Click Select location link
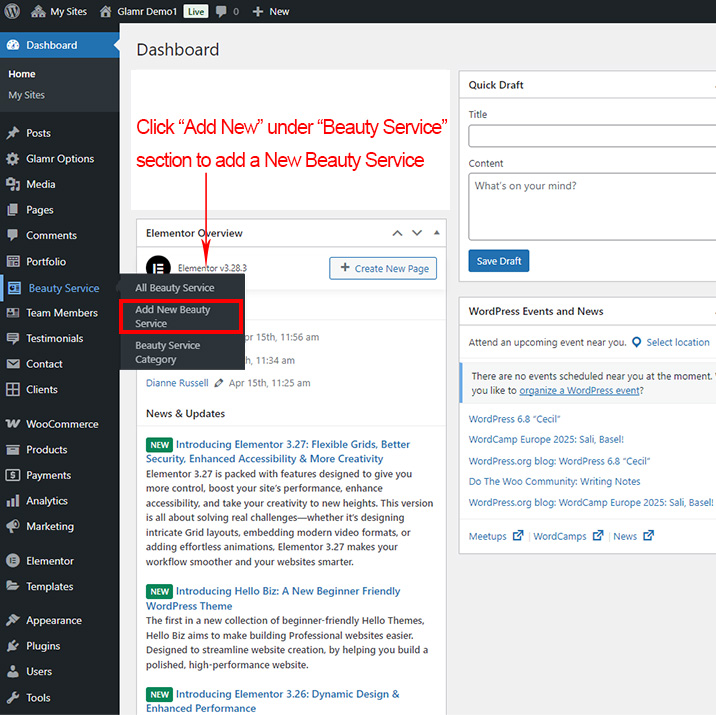 [678, 342]
